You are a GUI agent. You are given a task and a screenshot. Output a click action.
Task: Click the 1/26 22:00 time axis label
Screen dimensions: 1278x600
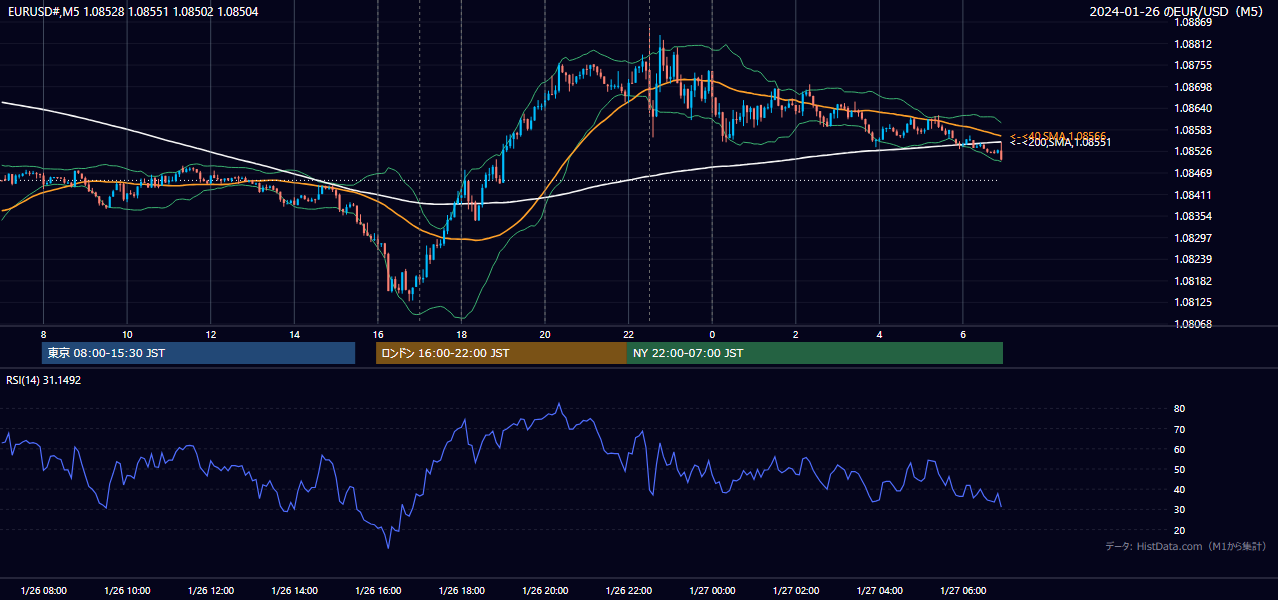[x=628, y=591]
